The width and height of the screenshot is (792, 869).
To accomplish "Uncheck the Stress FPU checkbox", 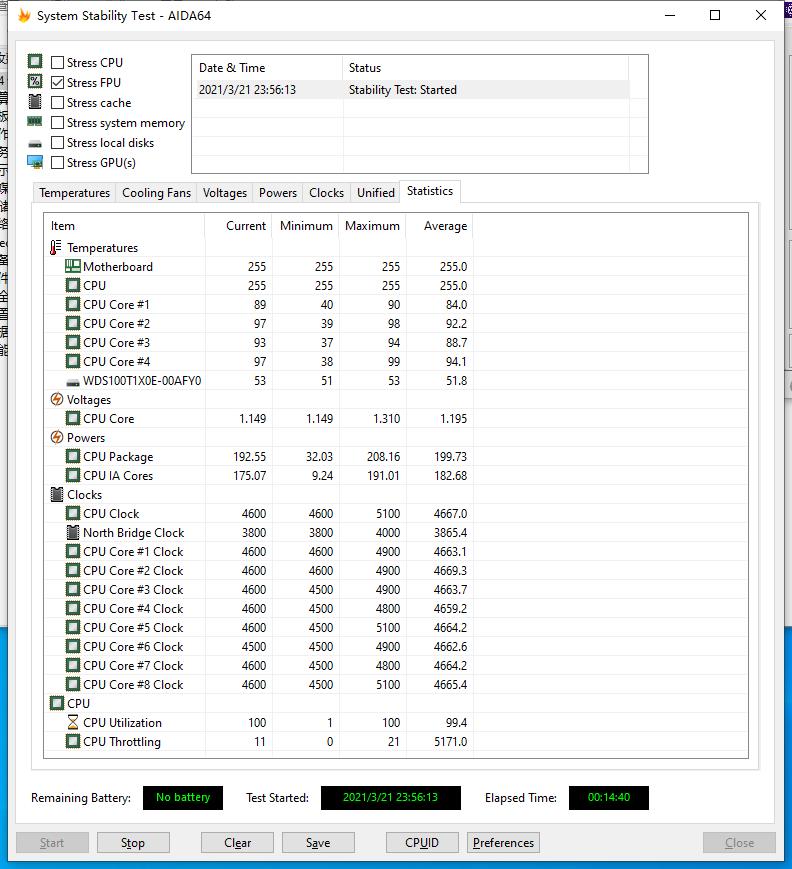I will coord(57,83).
